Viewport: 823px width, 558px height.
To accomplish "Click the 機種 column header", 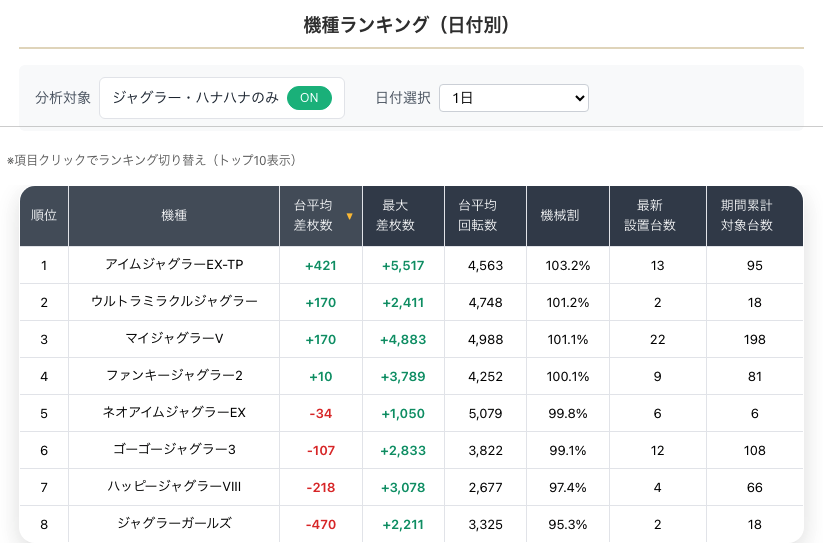I will (x=174, y=216).
